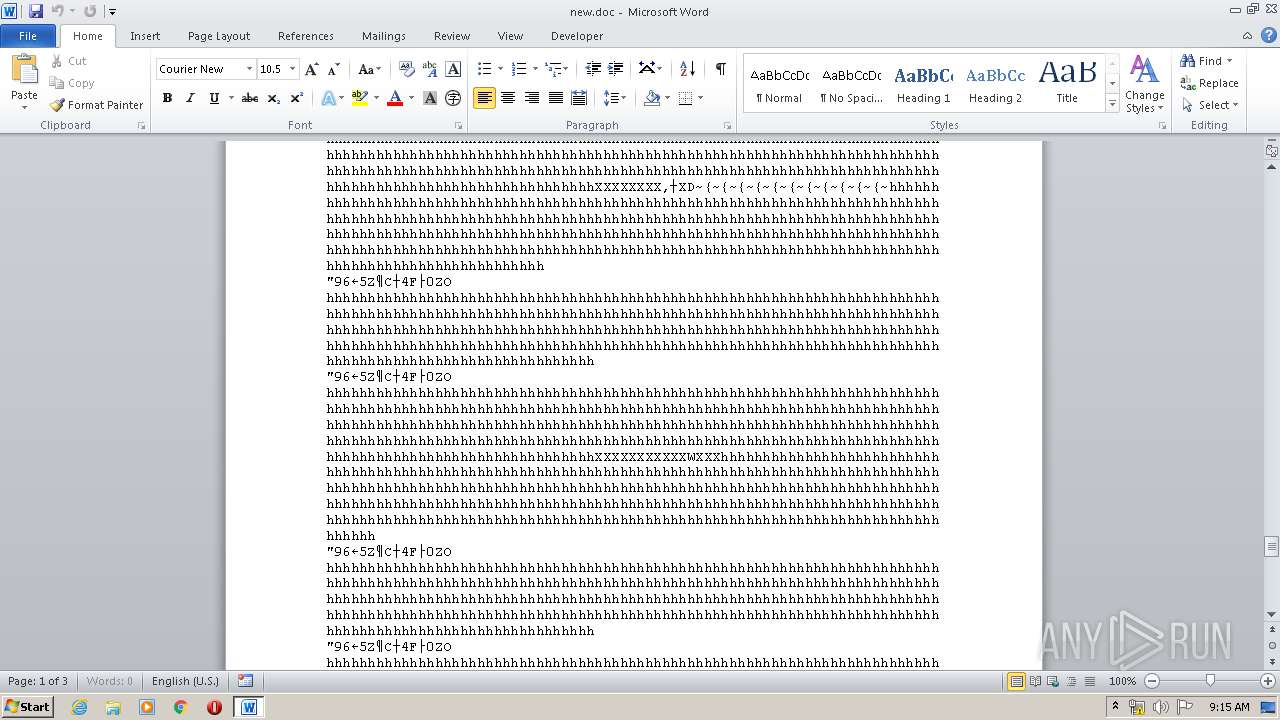1280x720 pixels.
Task: Apply red font color
Action: [x=395, y=98]
